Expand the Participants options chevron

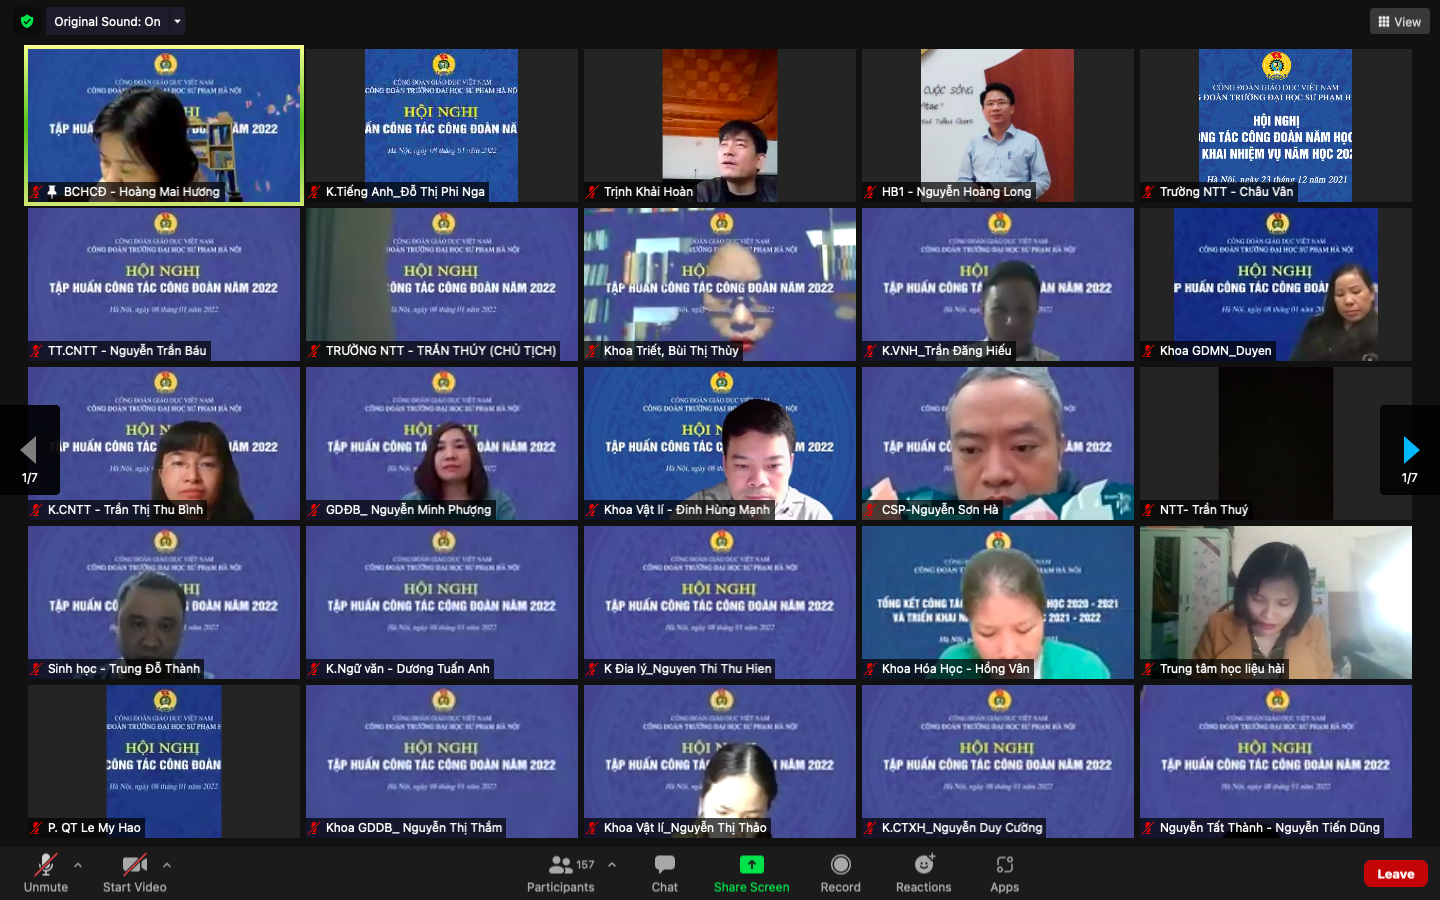(x=612, y=865)
